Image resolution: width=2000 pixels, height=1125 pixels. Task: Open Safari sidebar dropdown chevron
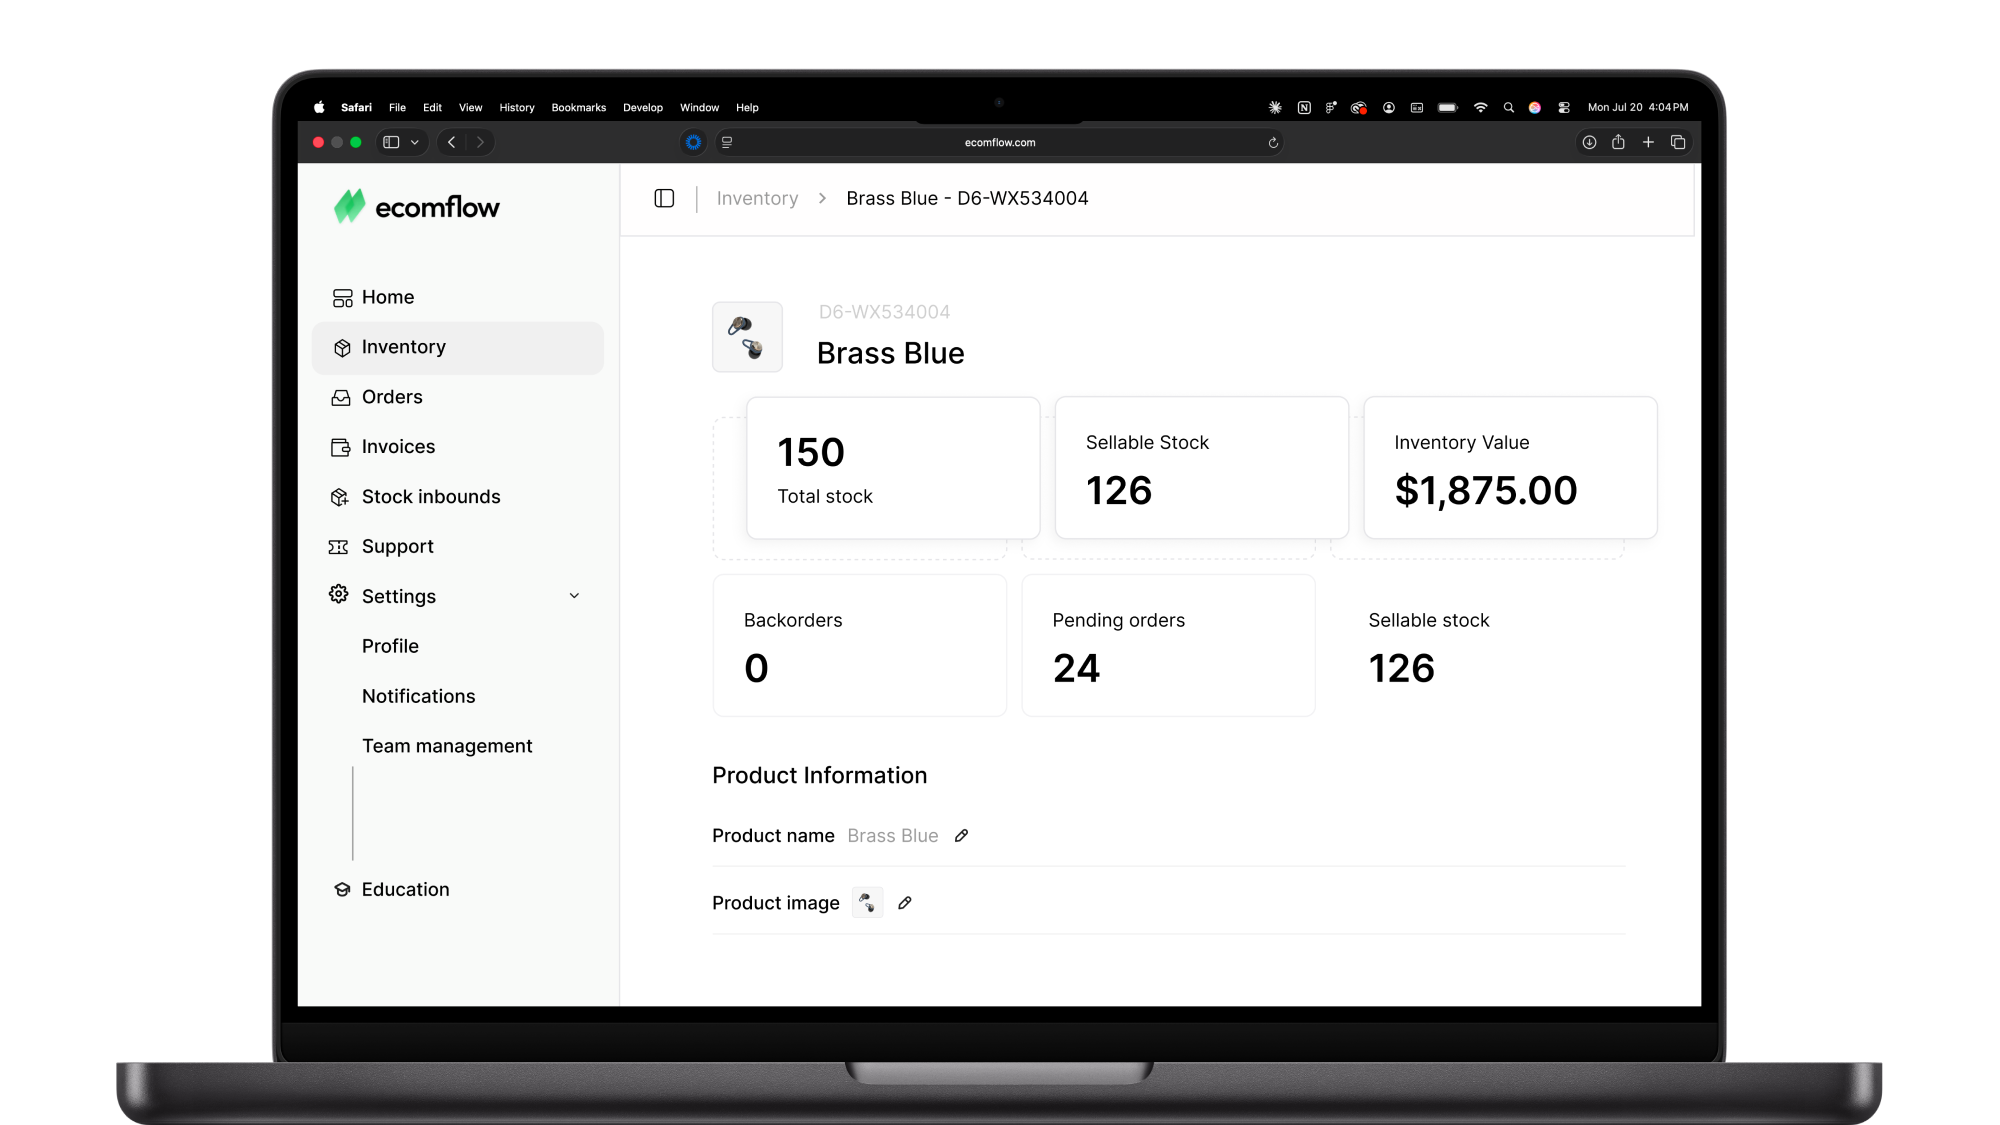tap(415, 143)
